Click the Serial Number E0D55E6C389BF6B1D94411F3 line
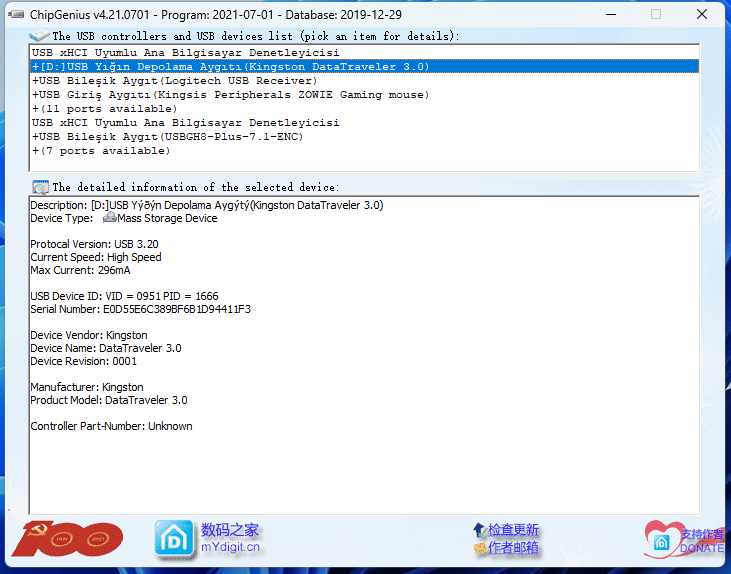The image size is (731, 574). tap(140, 309)
